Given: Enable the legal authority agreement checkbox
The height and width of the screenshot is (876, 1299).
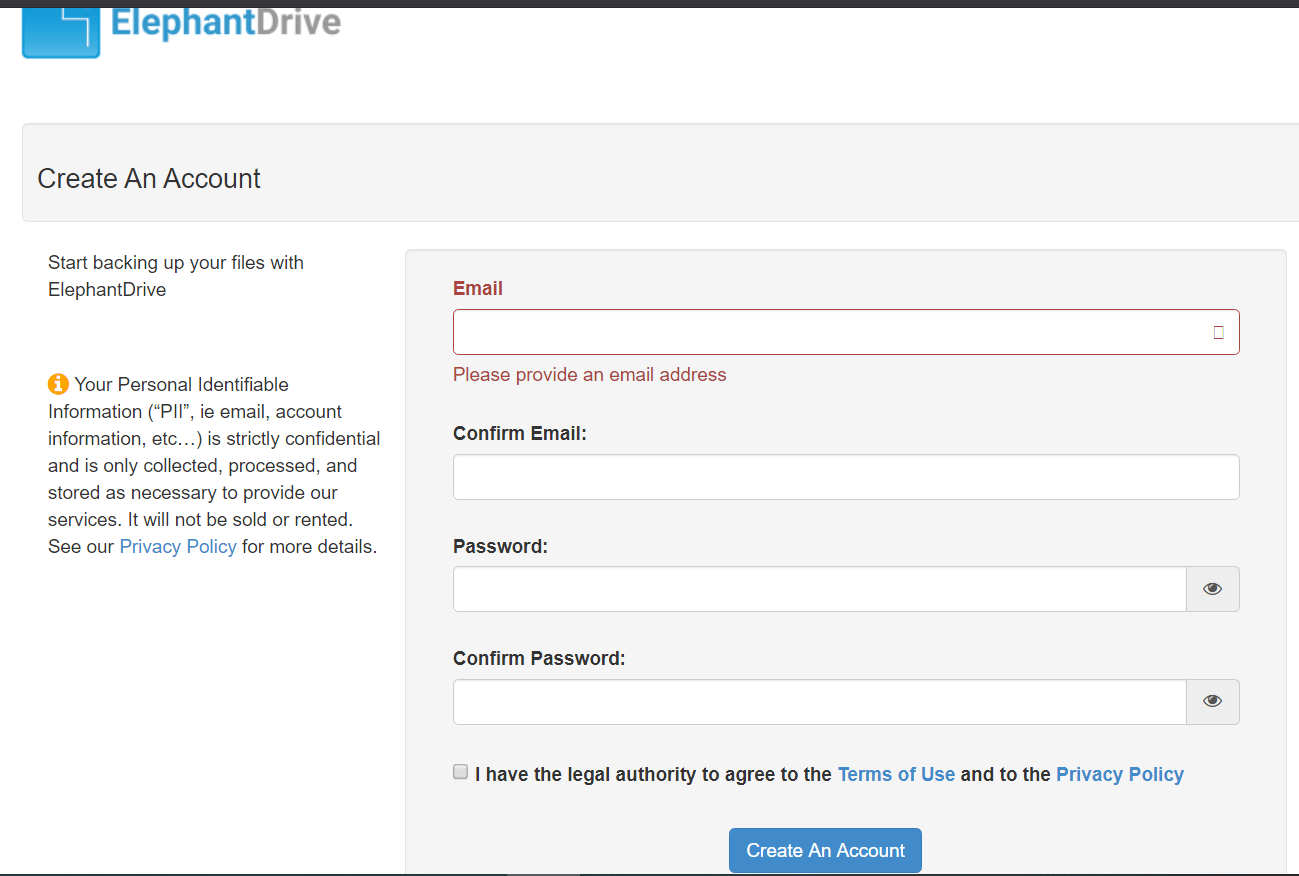Looking at the screenshot, I should click(460, 771).
